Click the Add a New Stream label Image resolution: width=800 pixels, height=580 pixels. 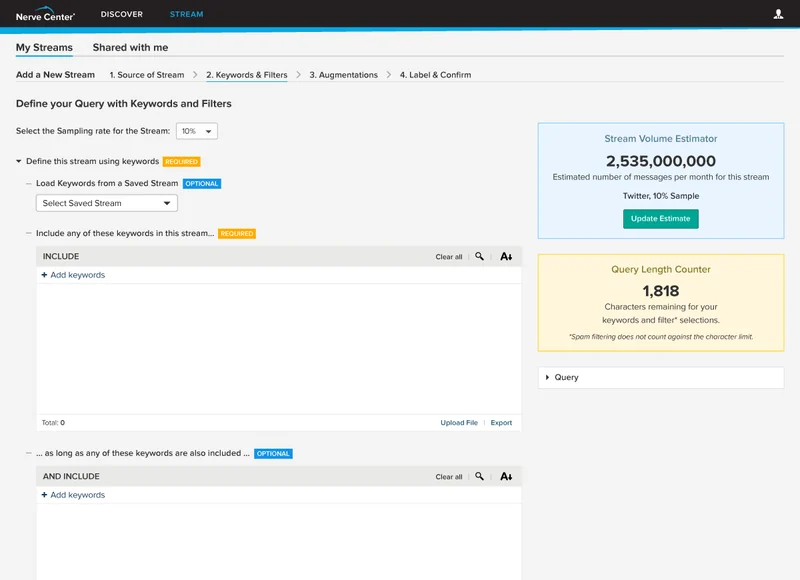pyautogui.click(x=55, y=75)
